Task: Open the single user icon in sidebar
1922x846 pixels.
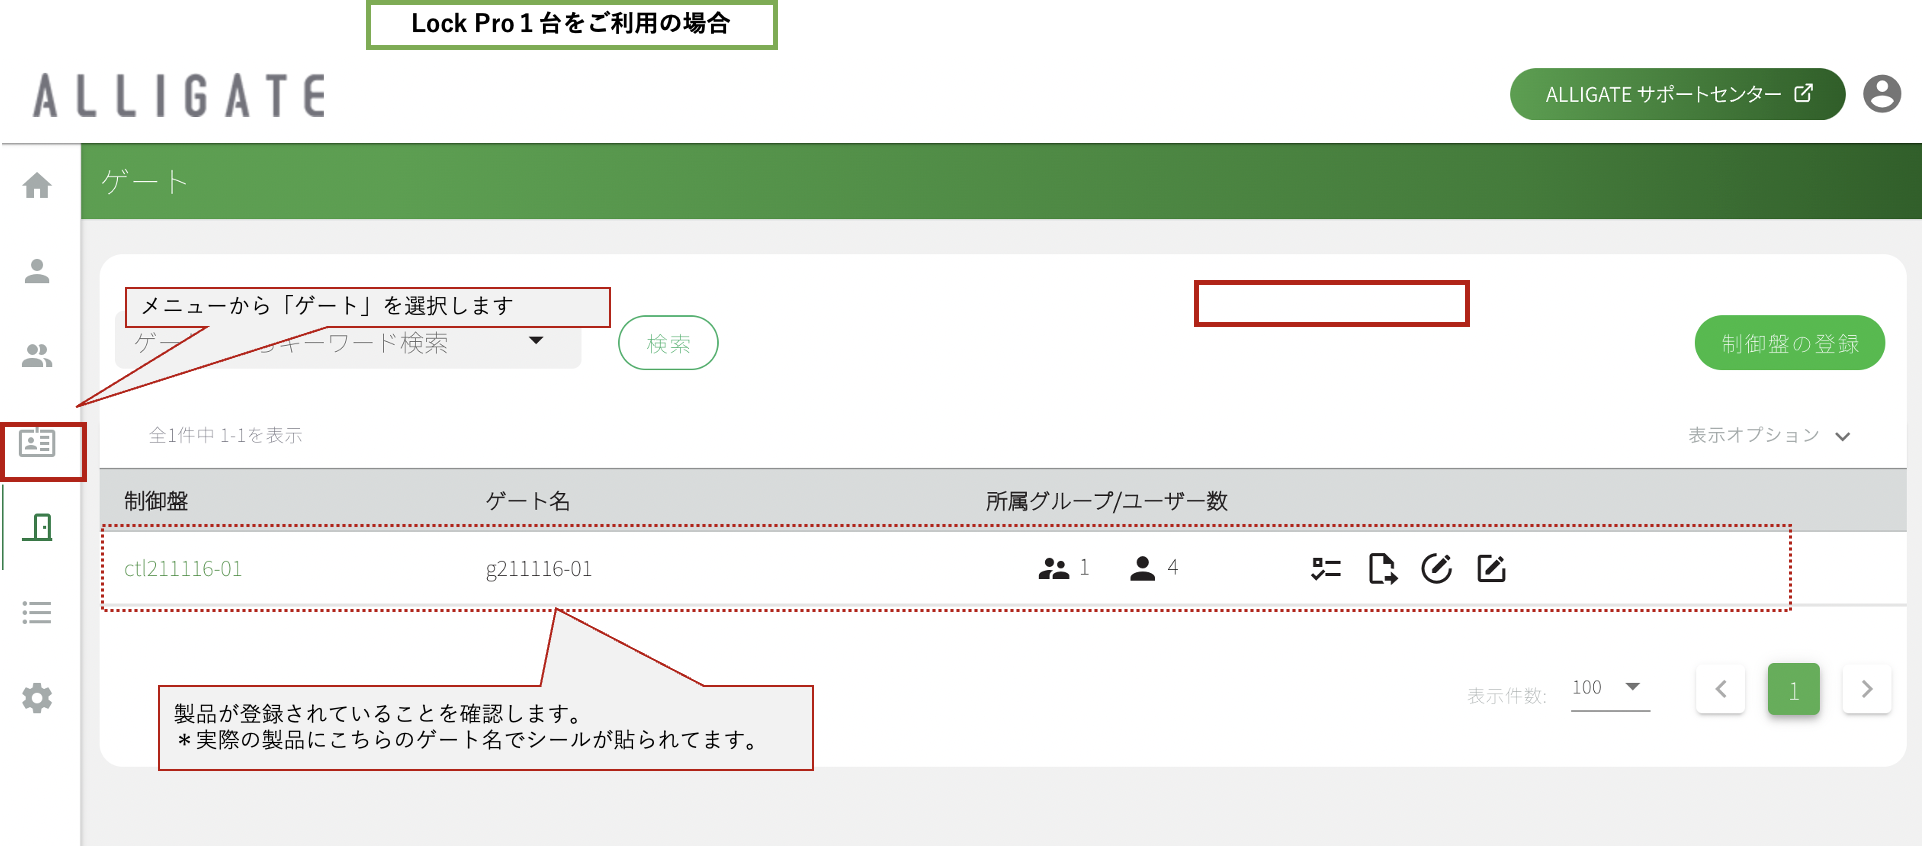Action: pos(37,271)
